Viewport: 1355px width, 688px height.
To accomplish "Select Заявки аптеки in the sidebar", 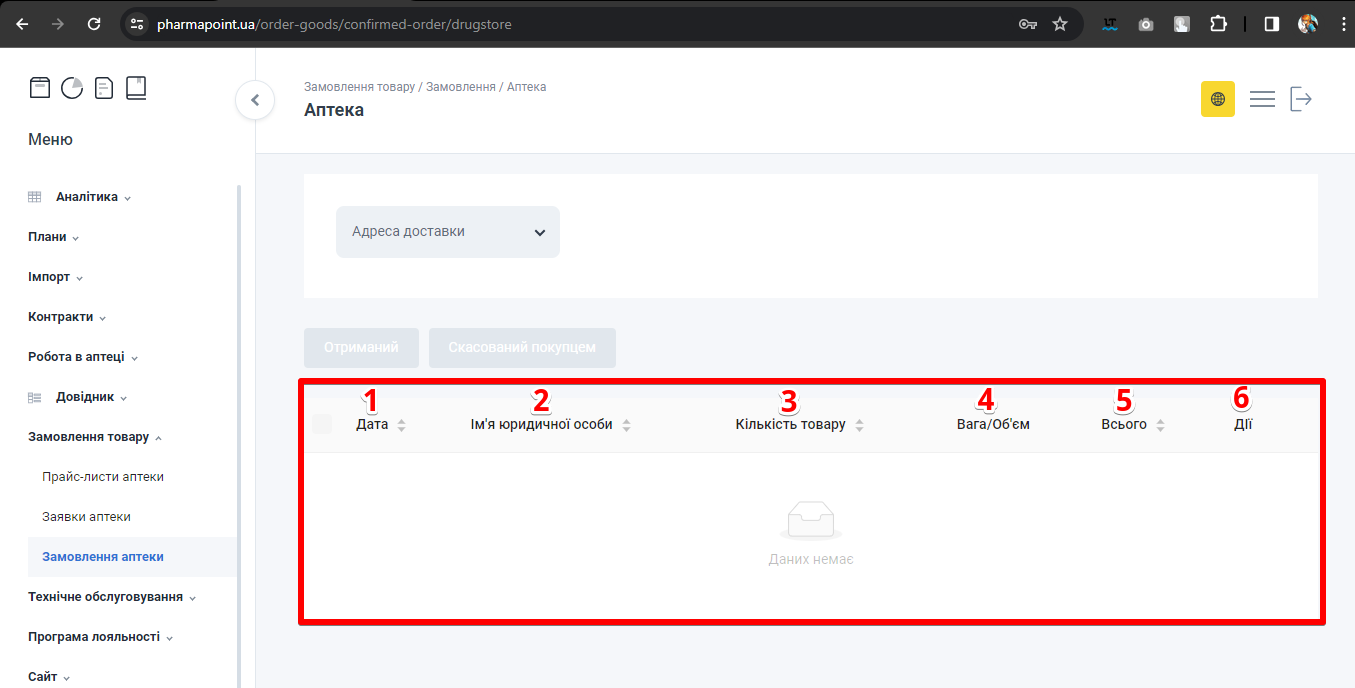I will [86, 517].
